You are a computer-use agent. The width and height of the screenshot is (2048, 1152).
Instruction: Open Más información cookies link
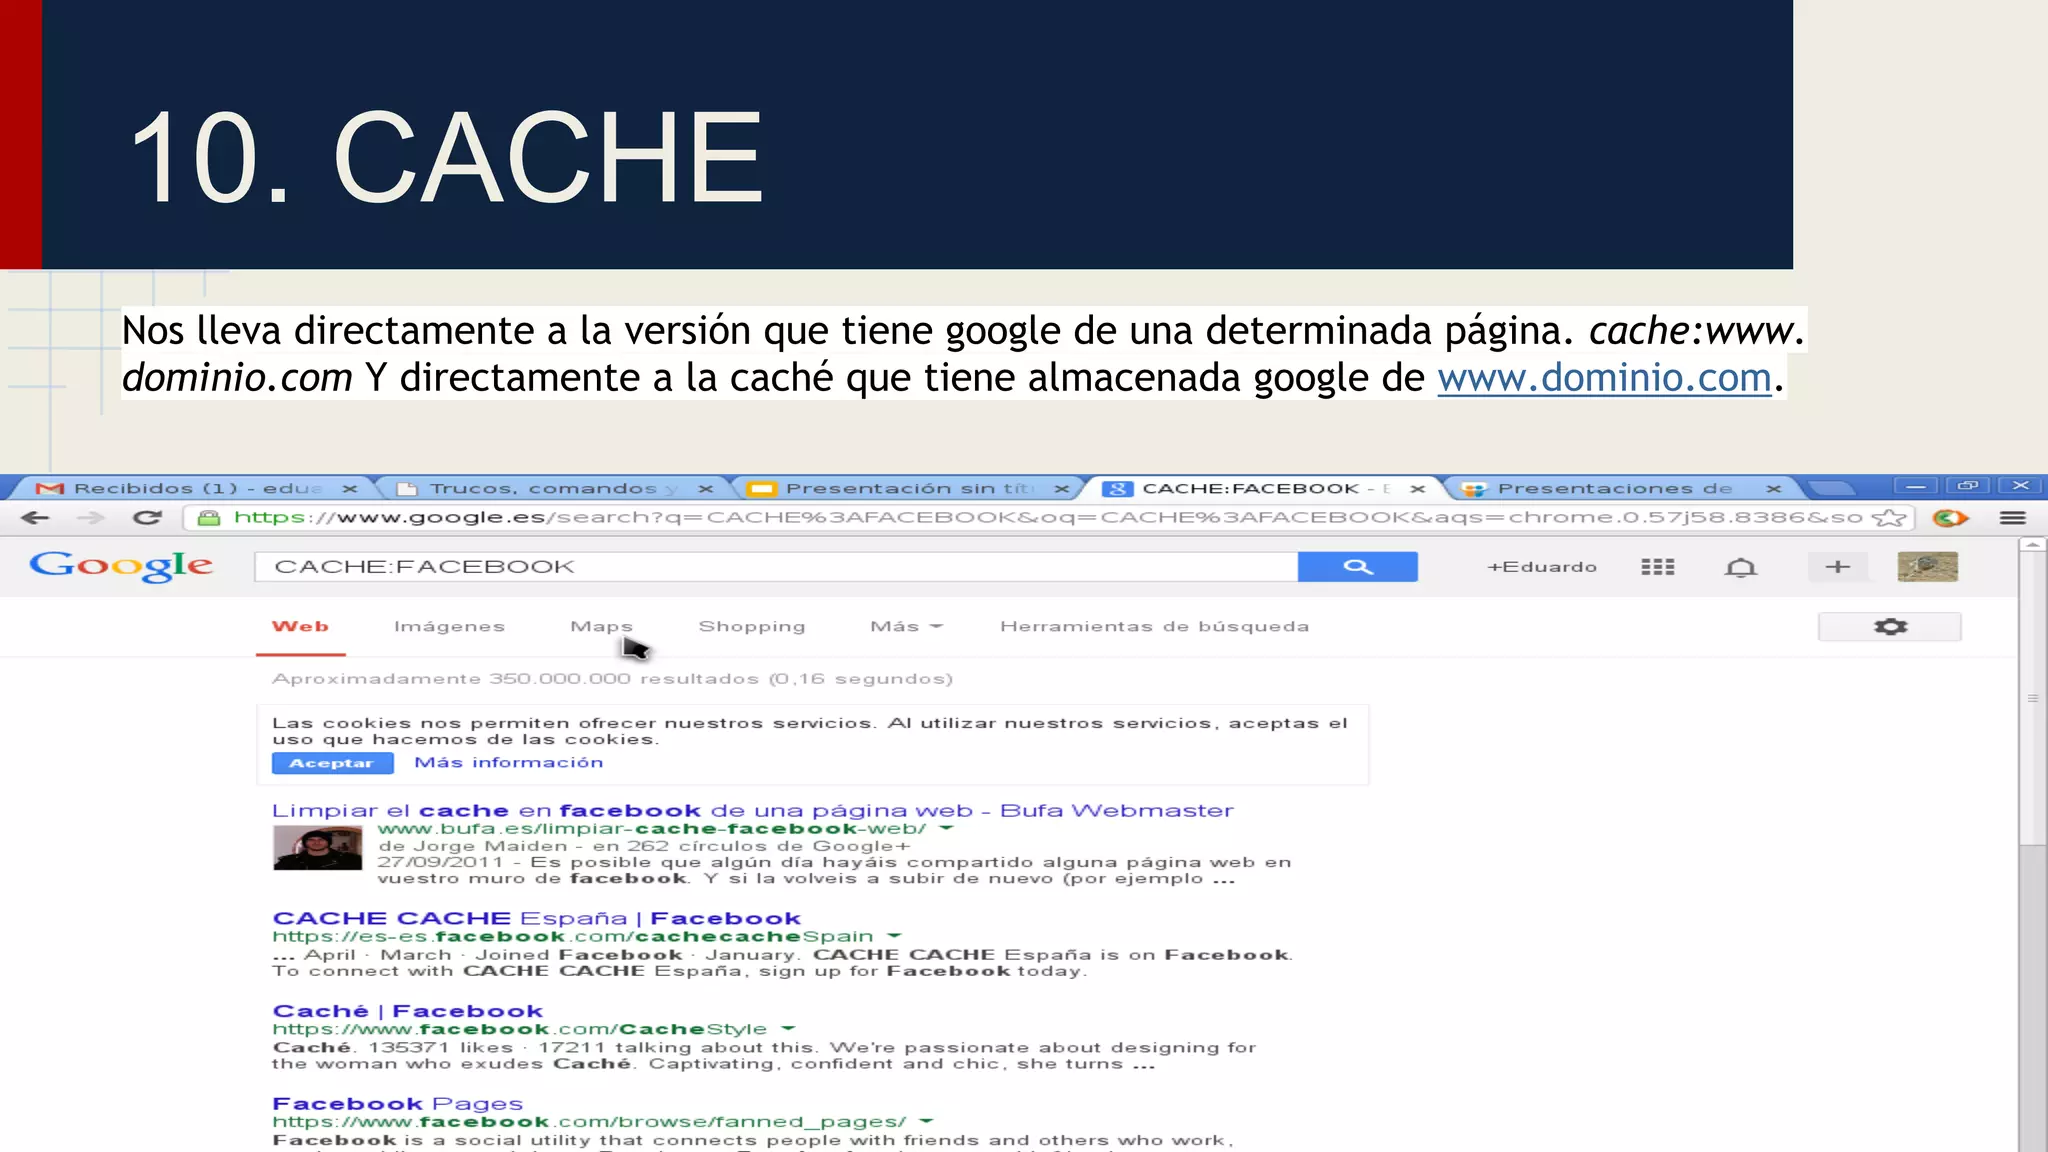coord(508,763)
